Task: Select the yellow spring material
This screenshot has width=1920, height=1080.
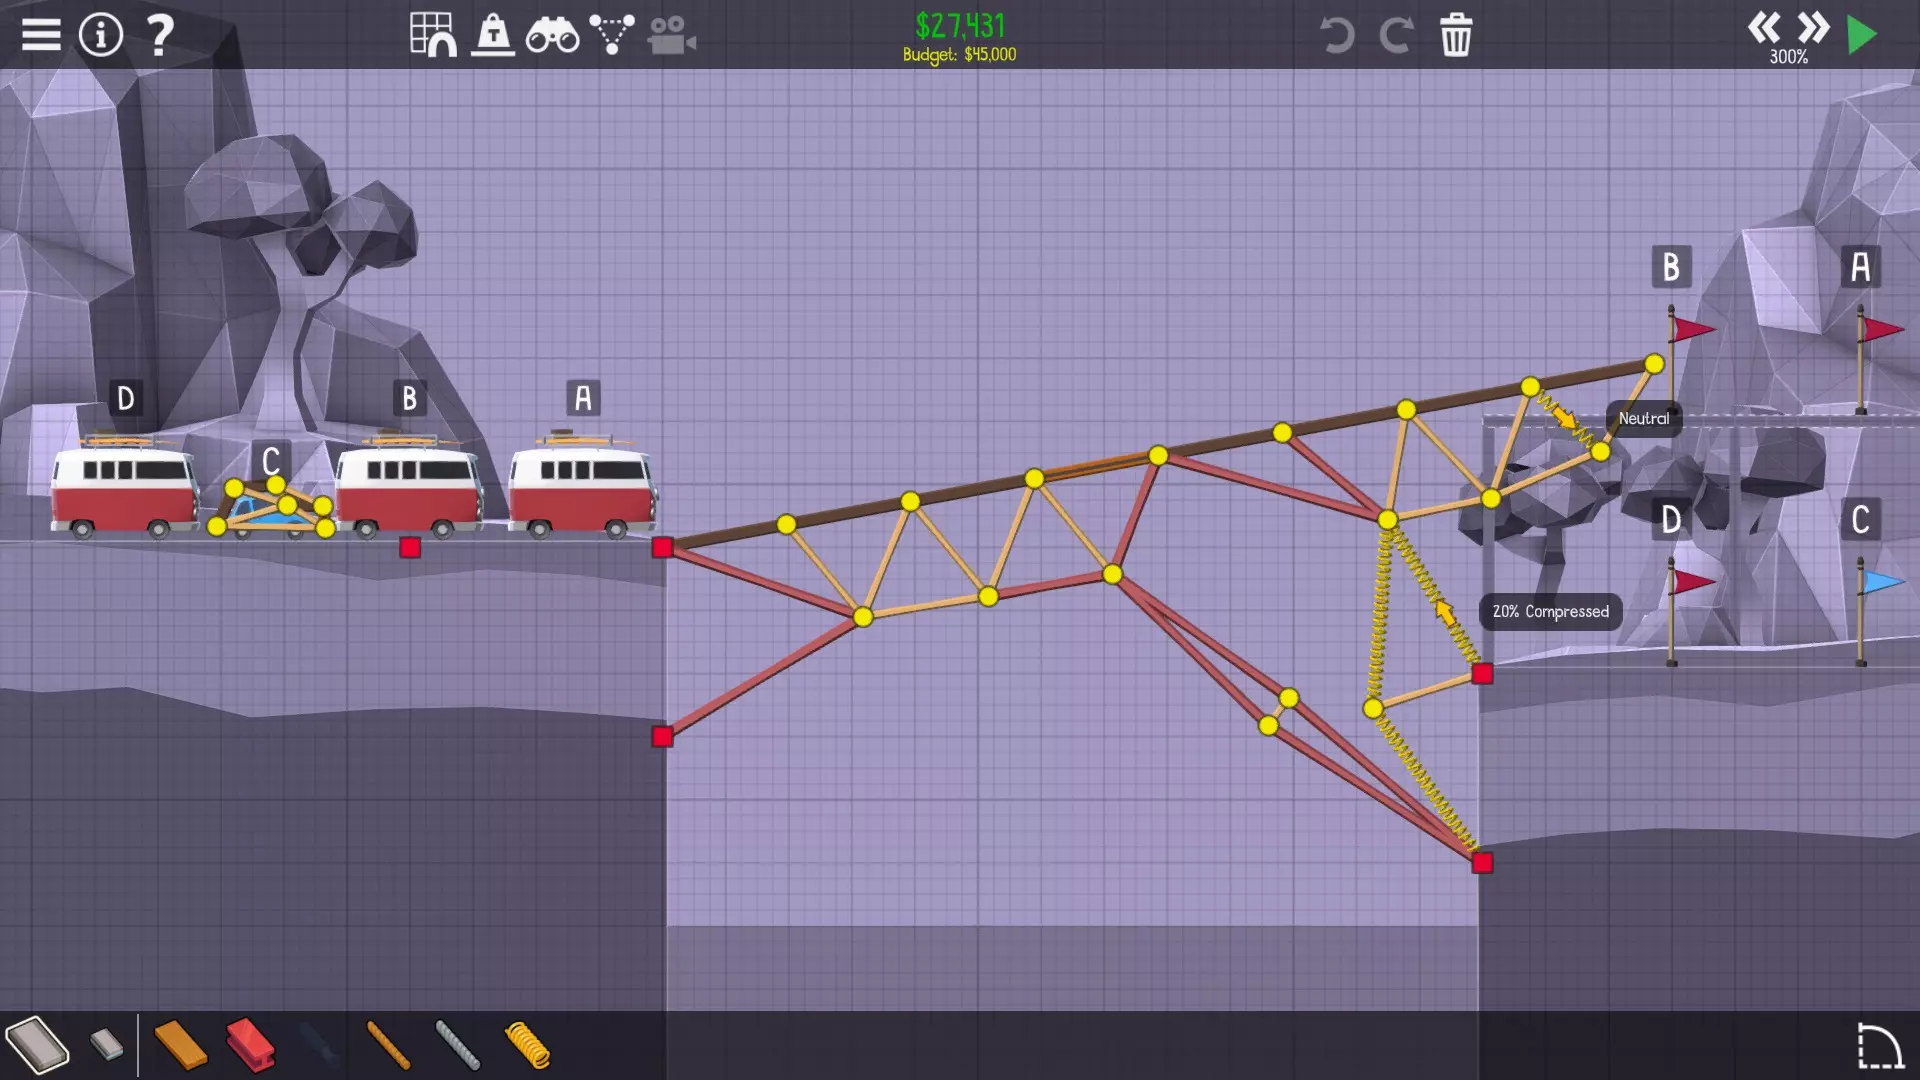Action: click(x=527, y=1045)
